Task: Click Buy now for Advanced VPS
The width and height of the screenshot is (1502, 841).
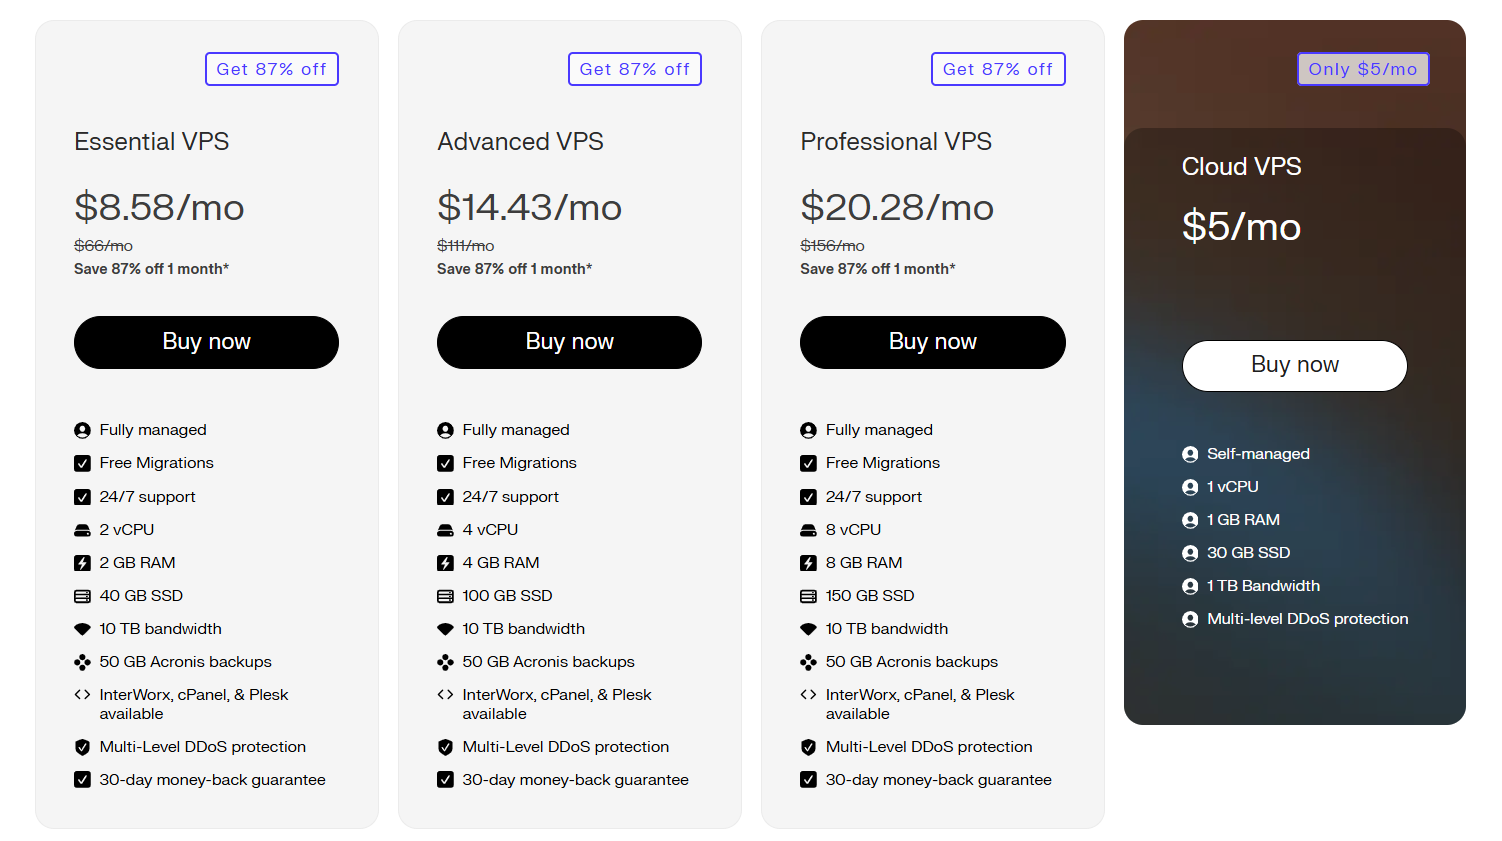Action: [x=569, y=342]
